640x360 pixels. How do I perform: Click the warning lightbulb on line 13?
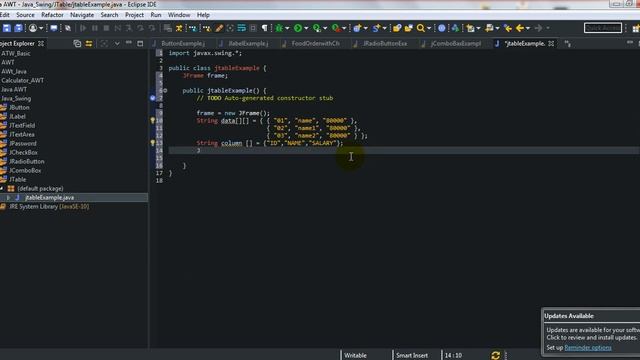(x=153, y=143)
